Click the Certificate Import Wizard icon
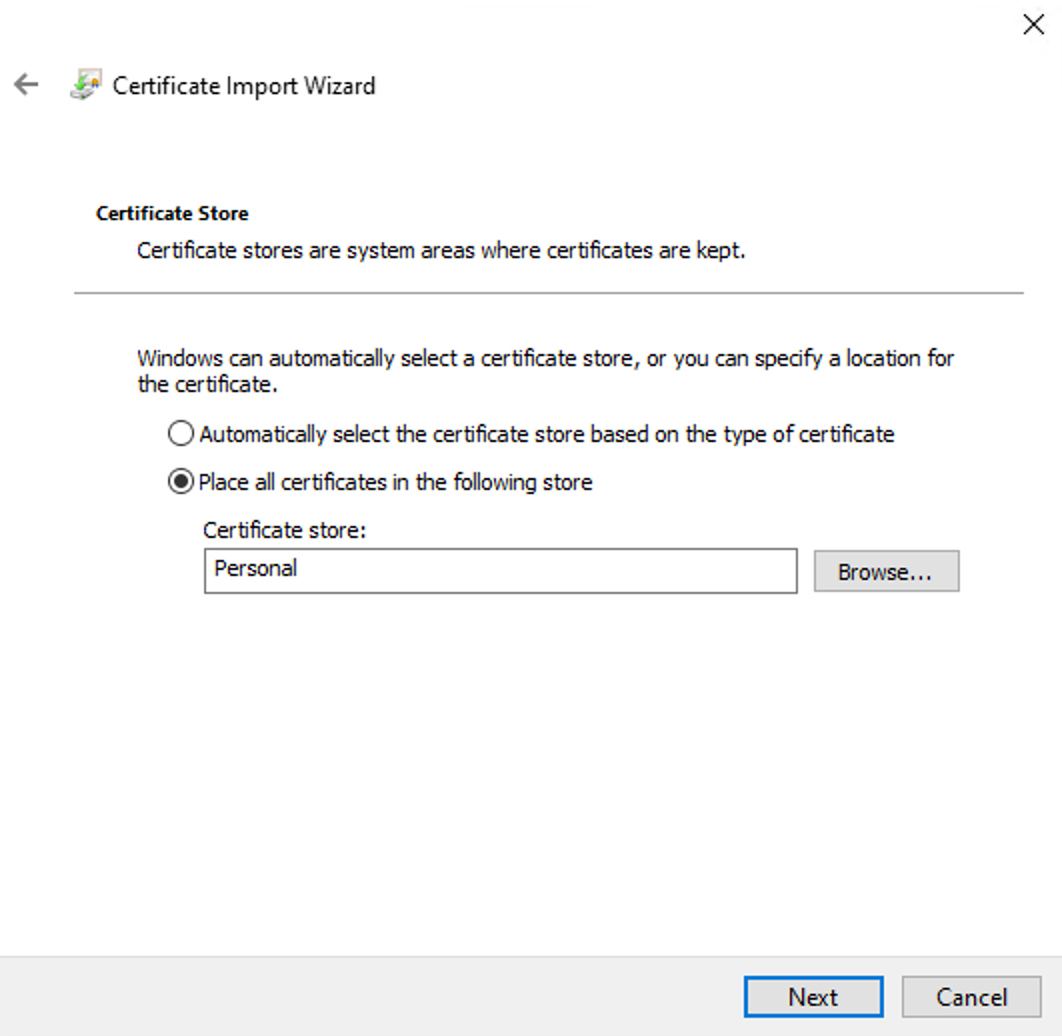Image resolution: width=1062 pixels, height=1036 pixels. [85, 85]
